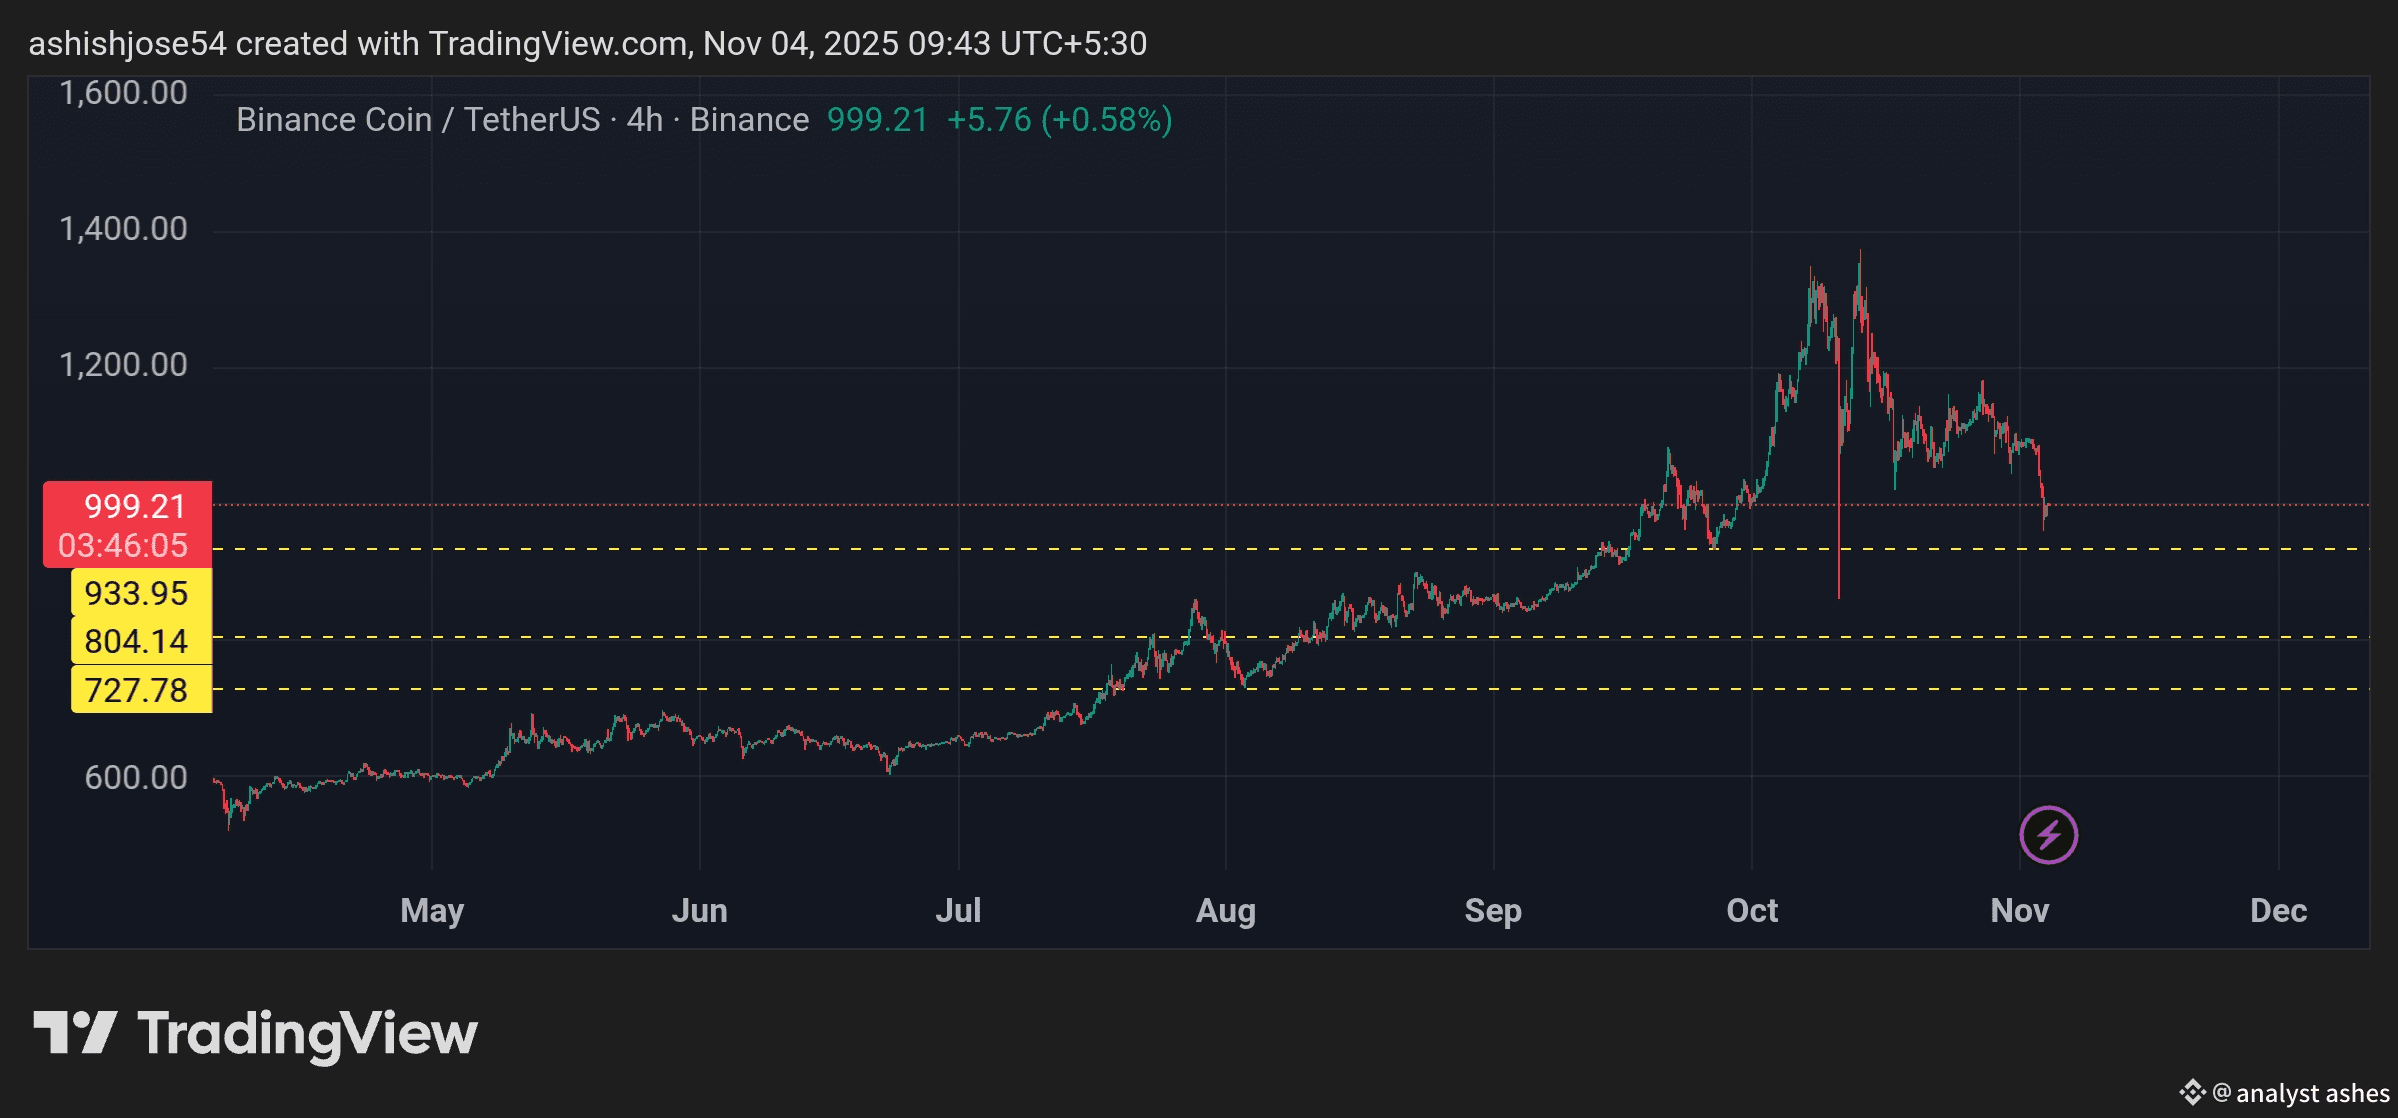Click the Nov label on time axis
The image size is (2398, 1118).
tap(2019, 910)
